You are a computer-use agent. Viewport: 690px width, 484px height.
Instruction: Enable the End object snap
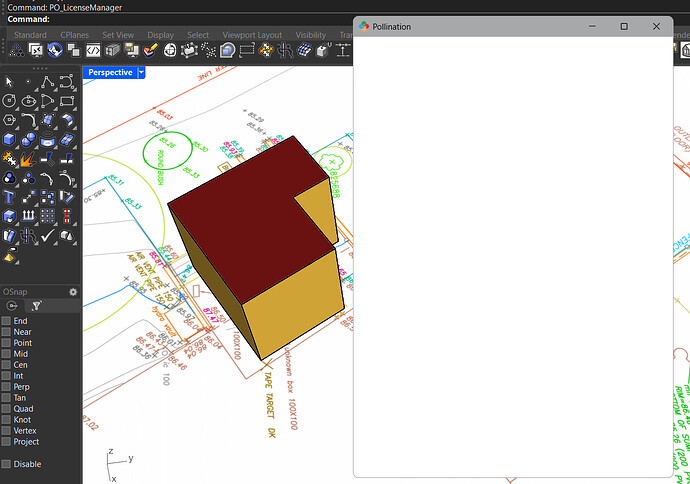6,321
